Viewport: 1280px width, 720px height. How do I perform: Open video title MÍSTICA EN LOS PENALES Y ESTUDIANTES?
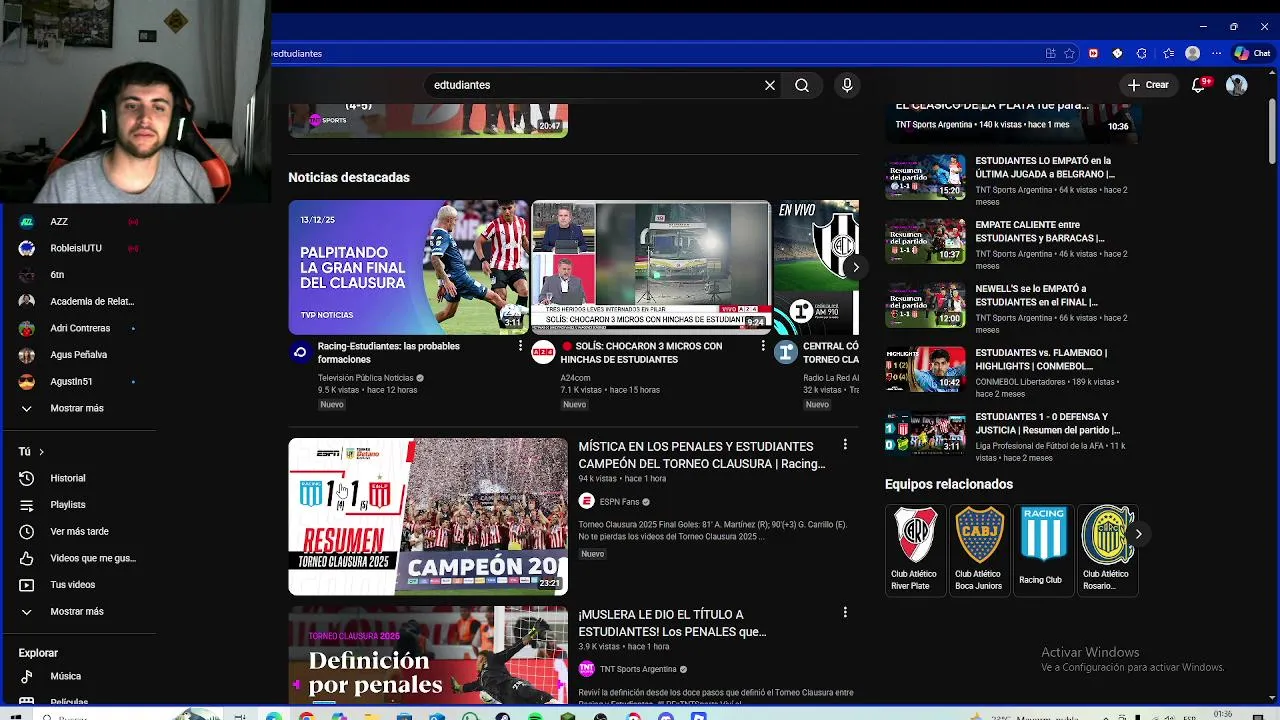[701, 455]
